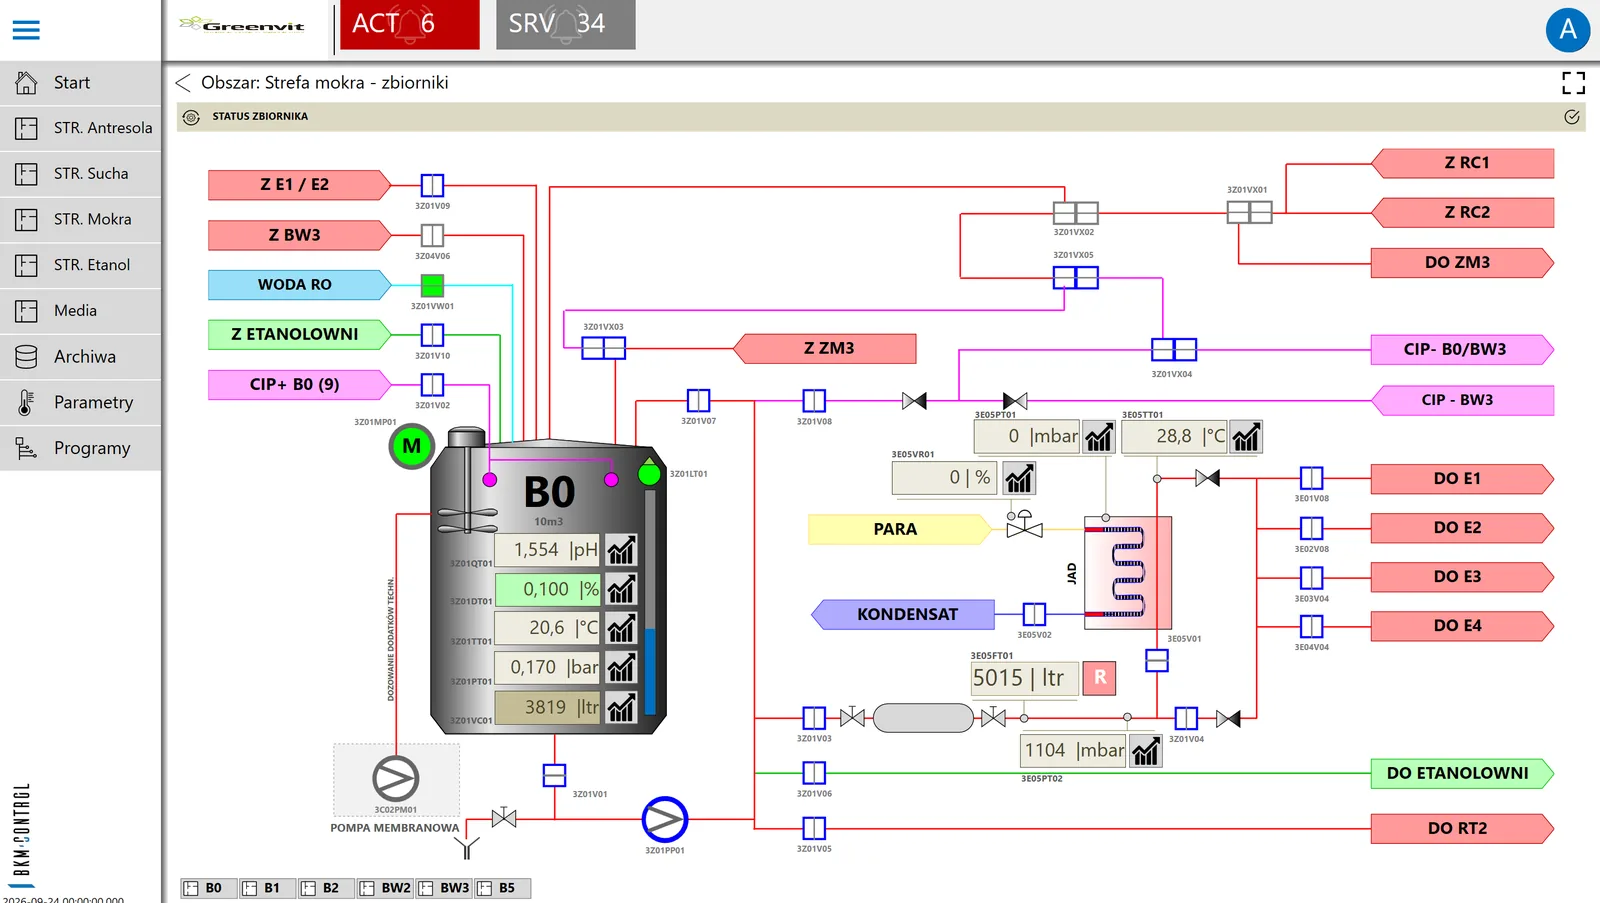Switch to B2 tank tab
This screenshot has height=903, width=1600.
[326, 888]
